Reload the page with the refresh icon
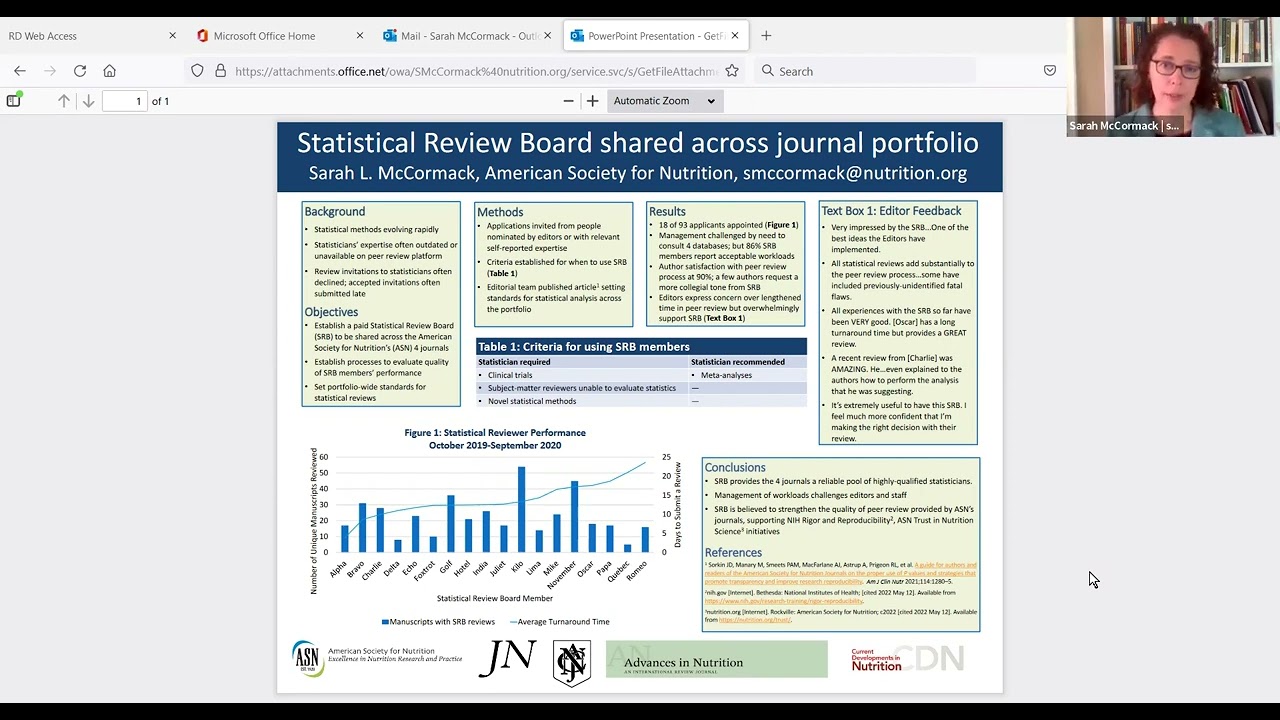Screen dimensions: 1280x720 80,71
